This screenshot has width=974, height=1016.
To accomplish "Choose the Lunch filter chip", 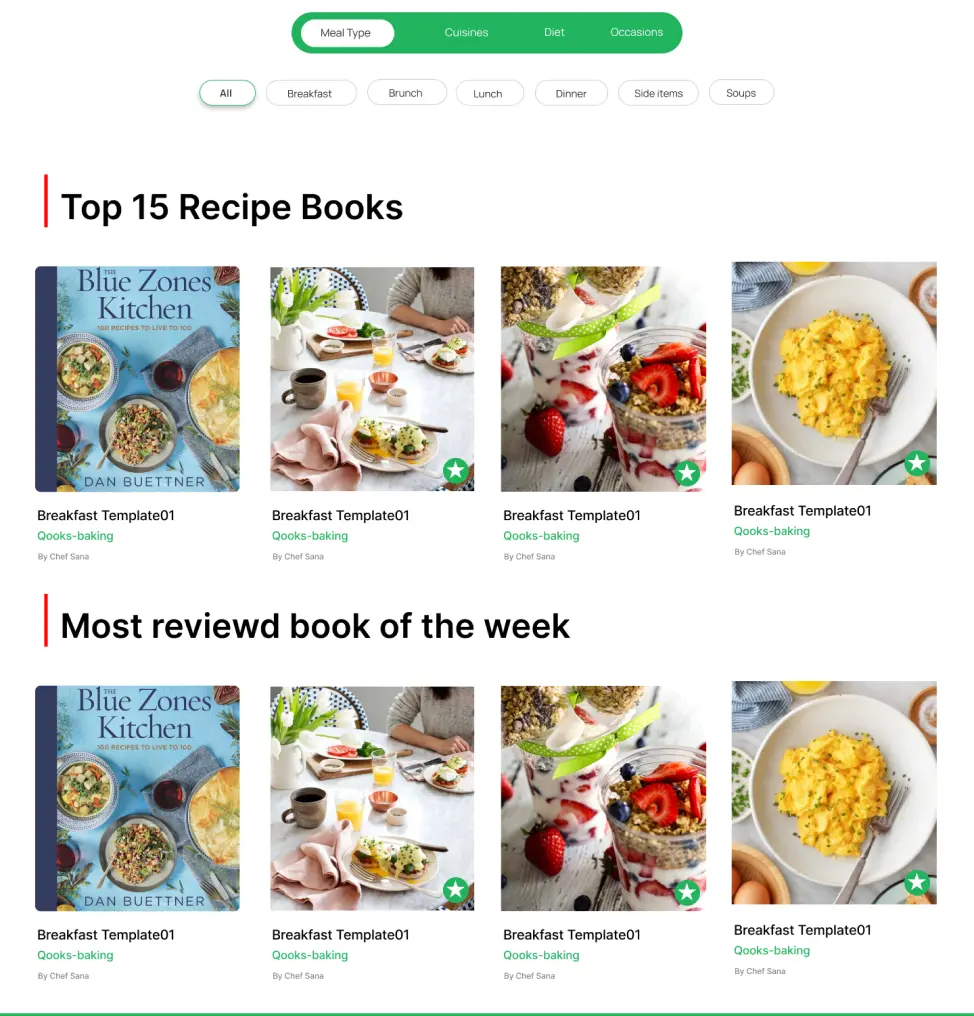I will [489, 93].
